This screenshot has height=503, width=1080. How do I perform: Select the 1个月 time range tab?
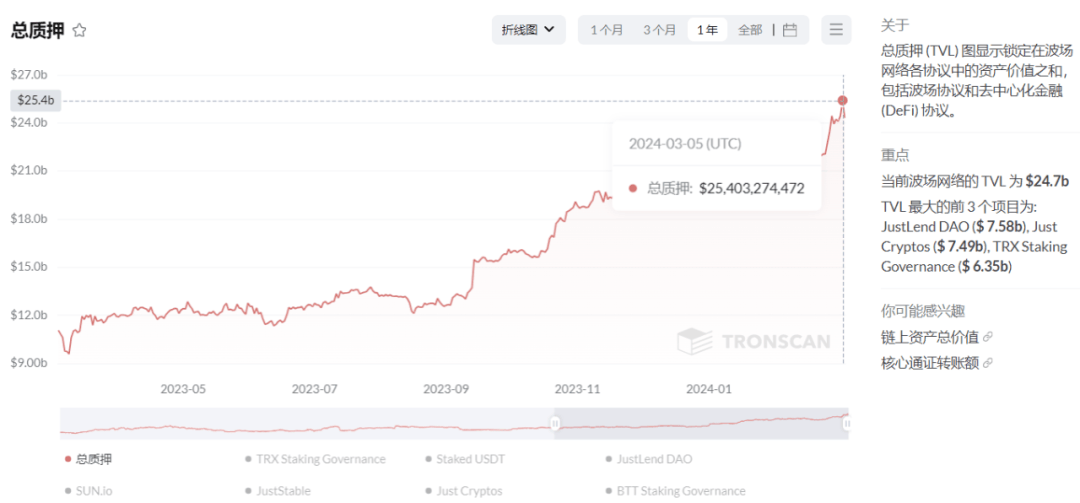pos(607,30)
